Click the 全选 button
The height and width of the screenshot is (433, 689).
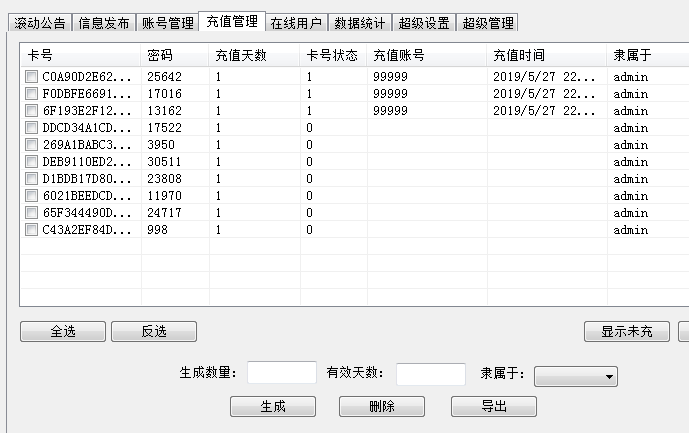click(63, 331)
